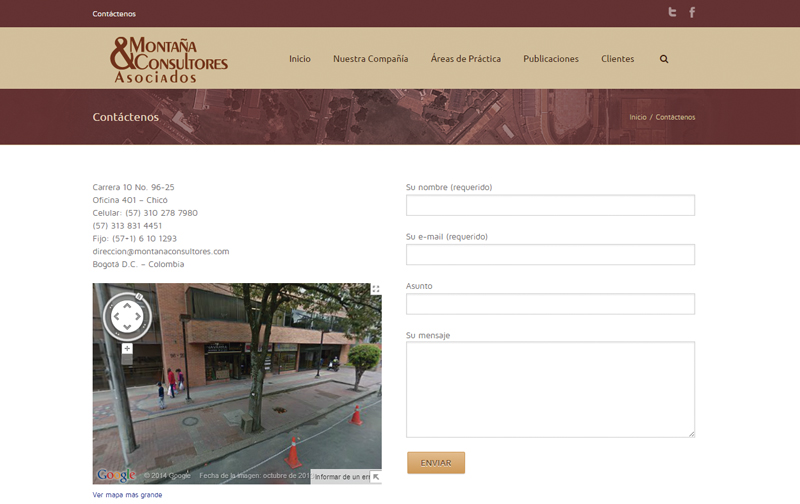Open Áreas de Práctica menu
This screenshot has height=504, width=800.
point(466,59)
